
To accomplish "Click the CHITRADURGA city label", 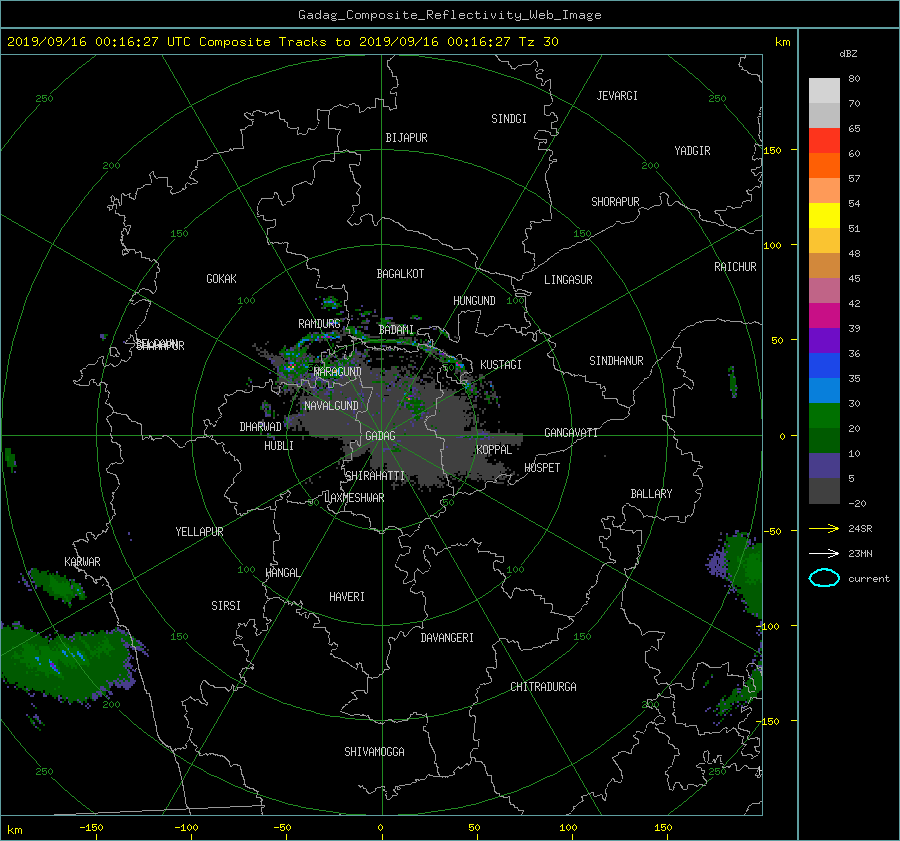I will [543, 687].
